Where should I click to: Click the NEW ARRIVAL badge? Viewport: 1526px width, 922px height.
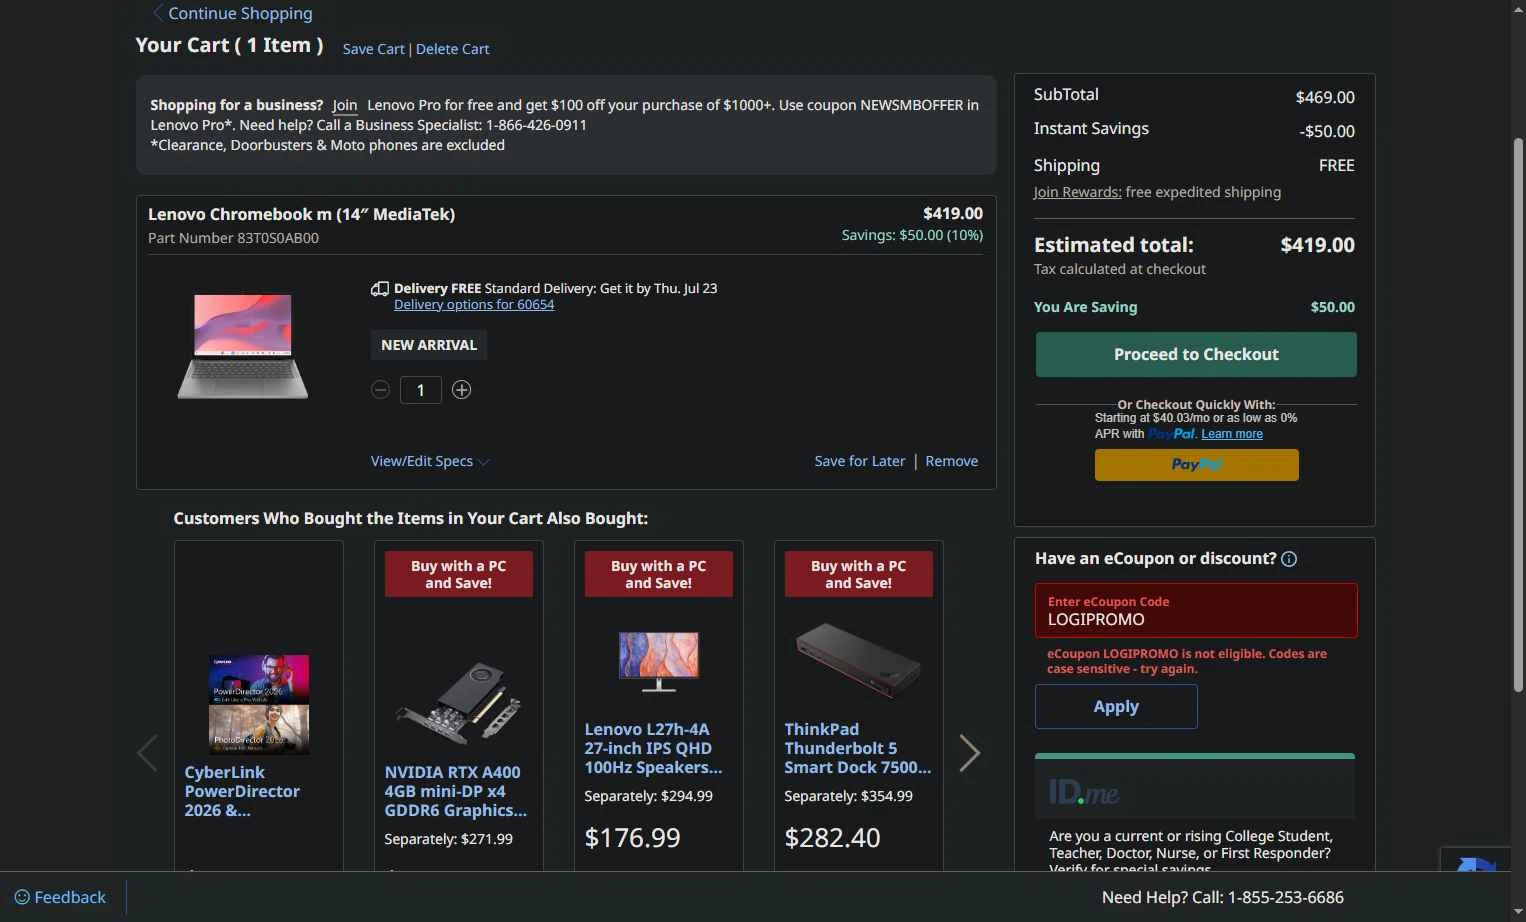(x=429, y=345)
